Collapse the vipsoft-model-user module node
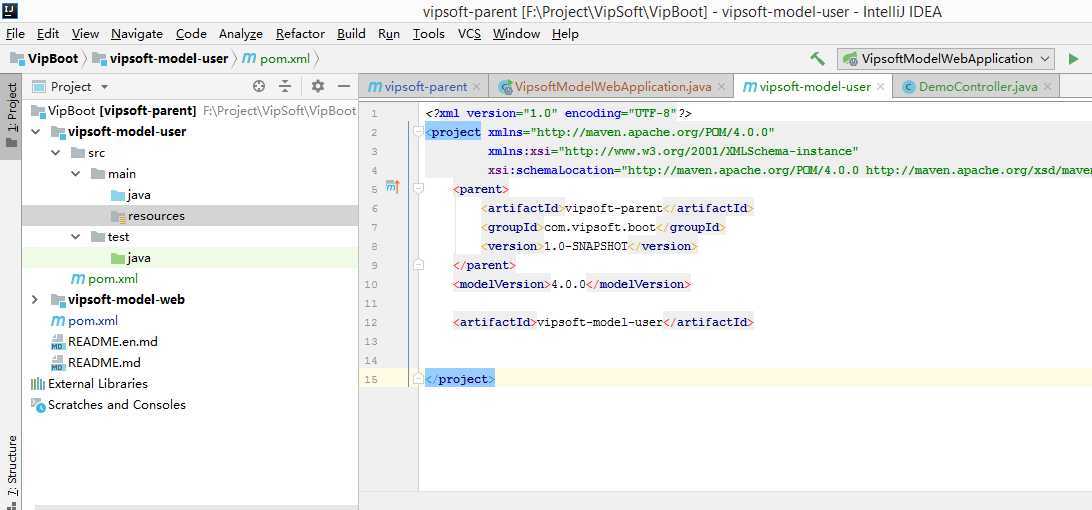Screen dimensions: 1092x510 point(35,132)
